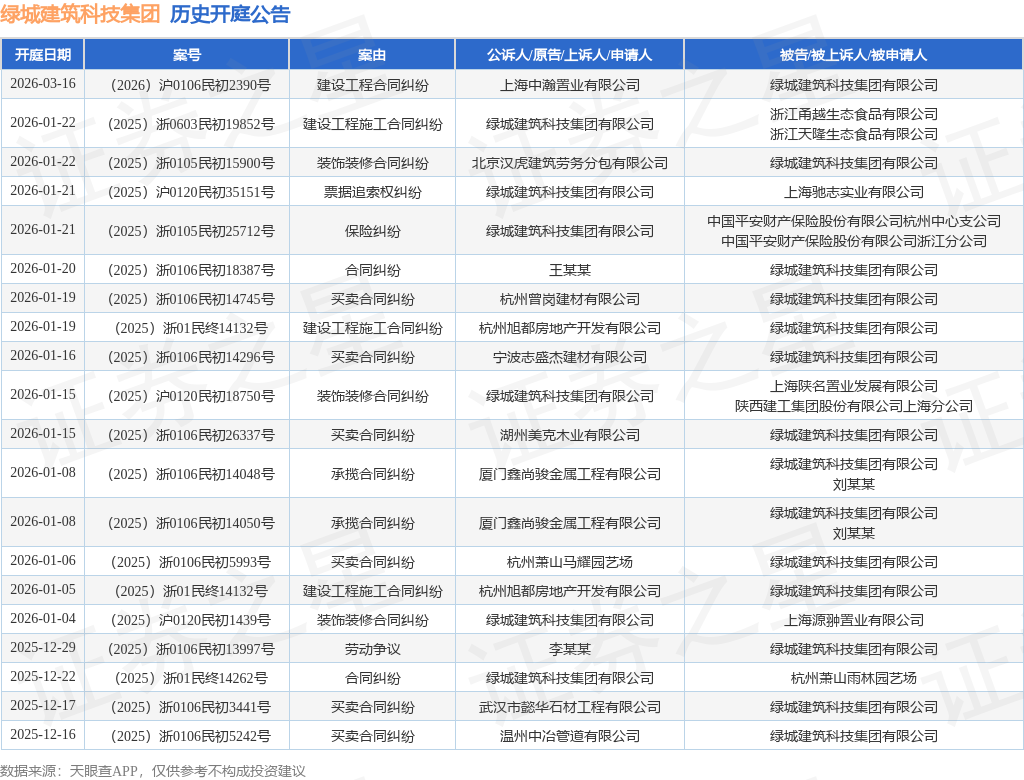This screenshot has height=780, width=1024.
Task: Select the 公诉人/原告/上诉人/申请人 column header
Action: pos(569,55)
